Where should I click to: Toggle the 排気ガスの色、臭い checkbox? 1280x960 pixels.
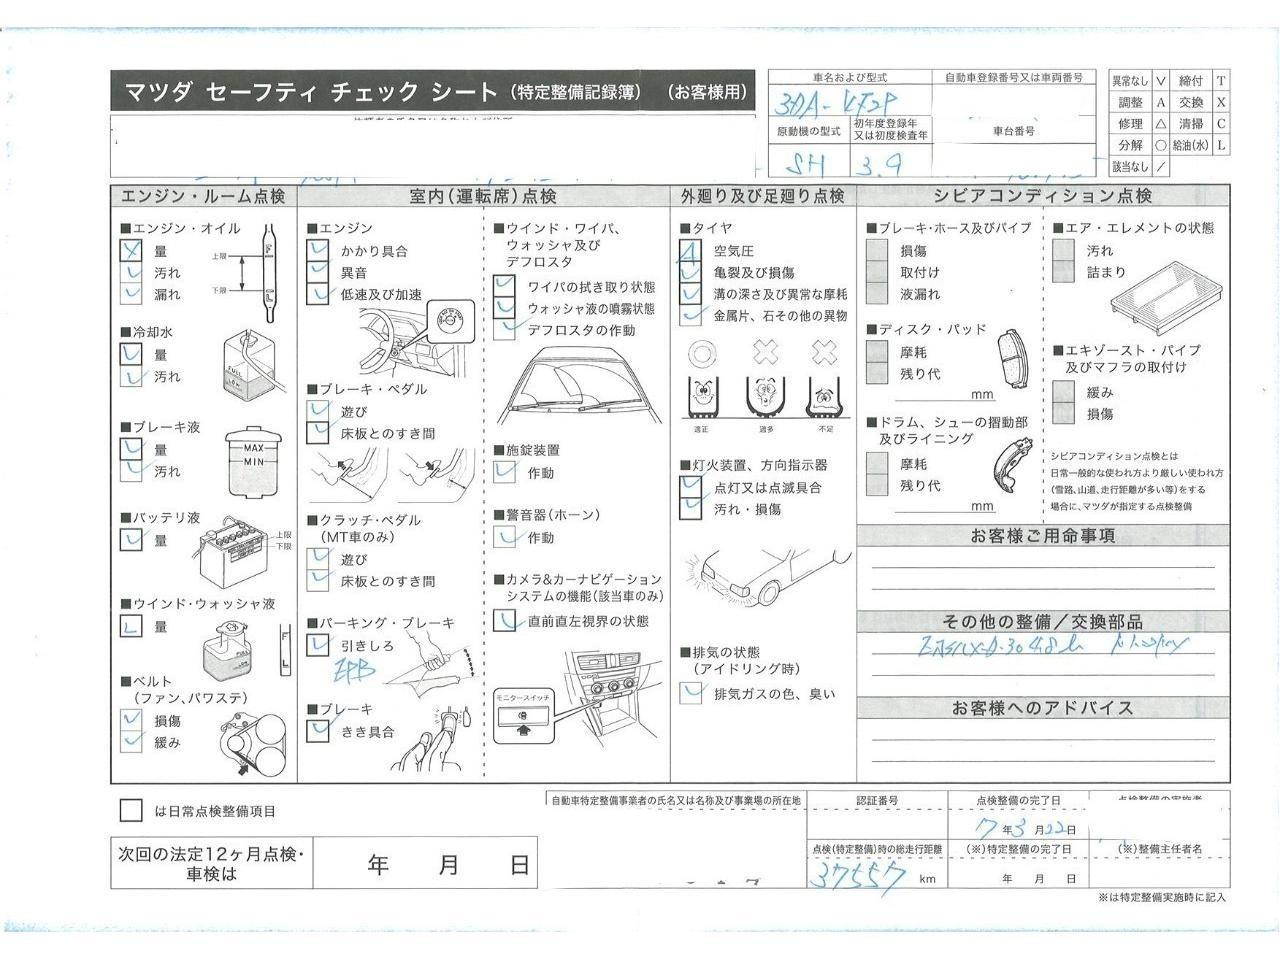[690, 693]
